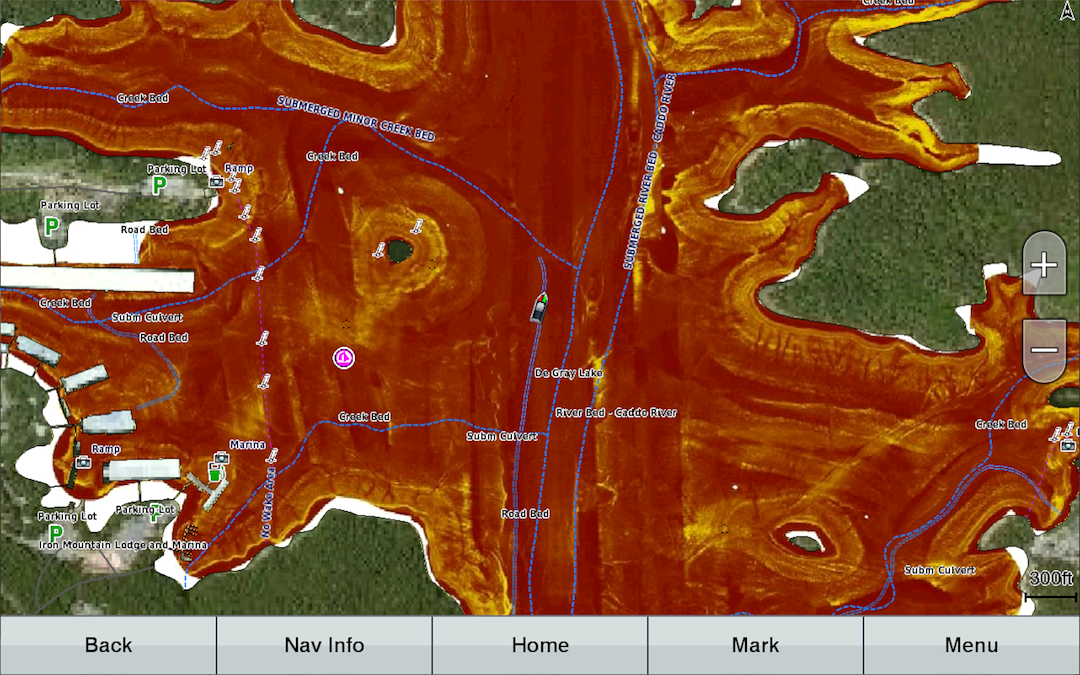Tap the camera icon above the Marina fuel pump
Viewport: 1080px width, 675px height.
point(220,457)
